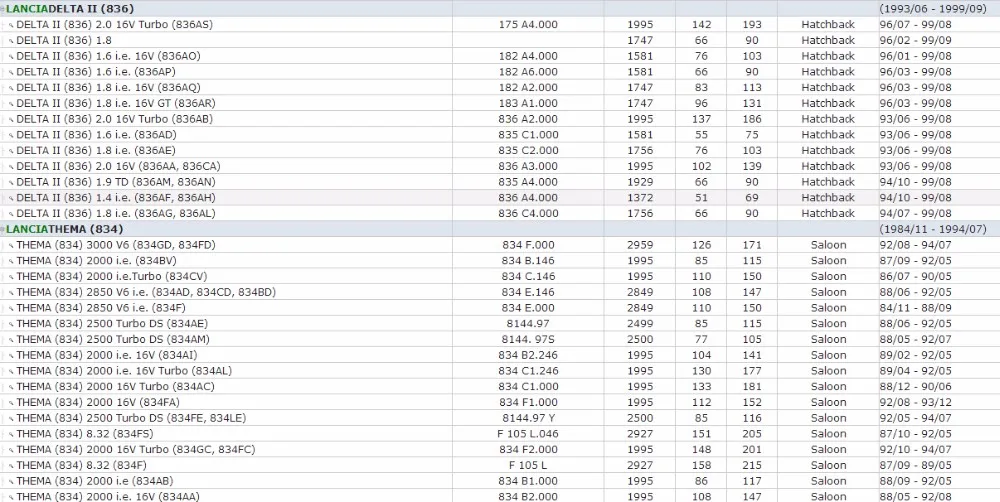Viewport: 1000px width, 502px height.
Task: Select THEMA 2000 i.e. 16V Turbo (834AL)
Action: 124,371
